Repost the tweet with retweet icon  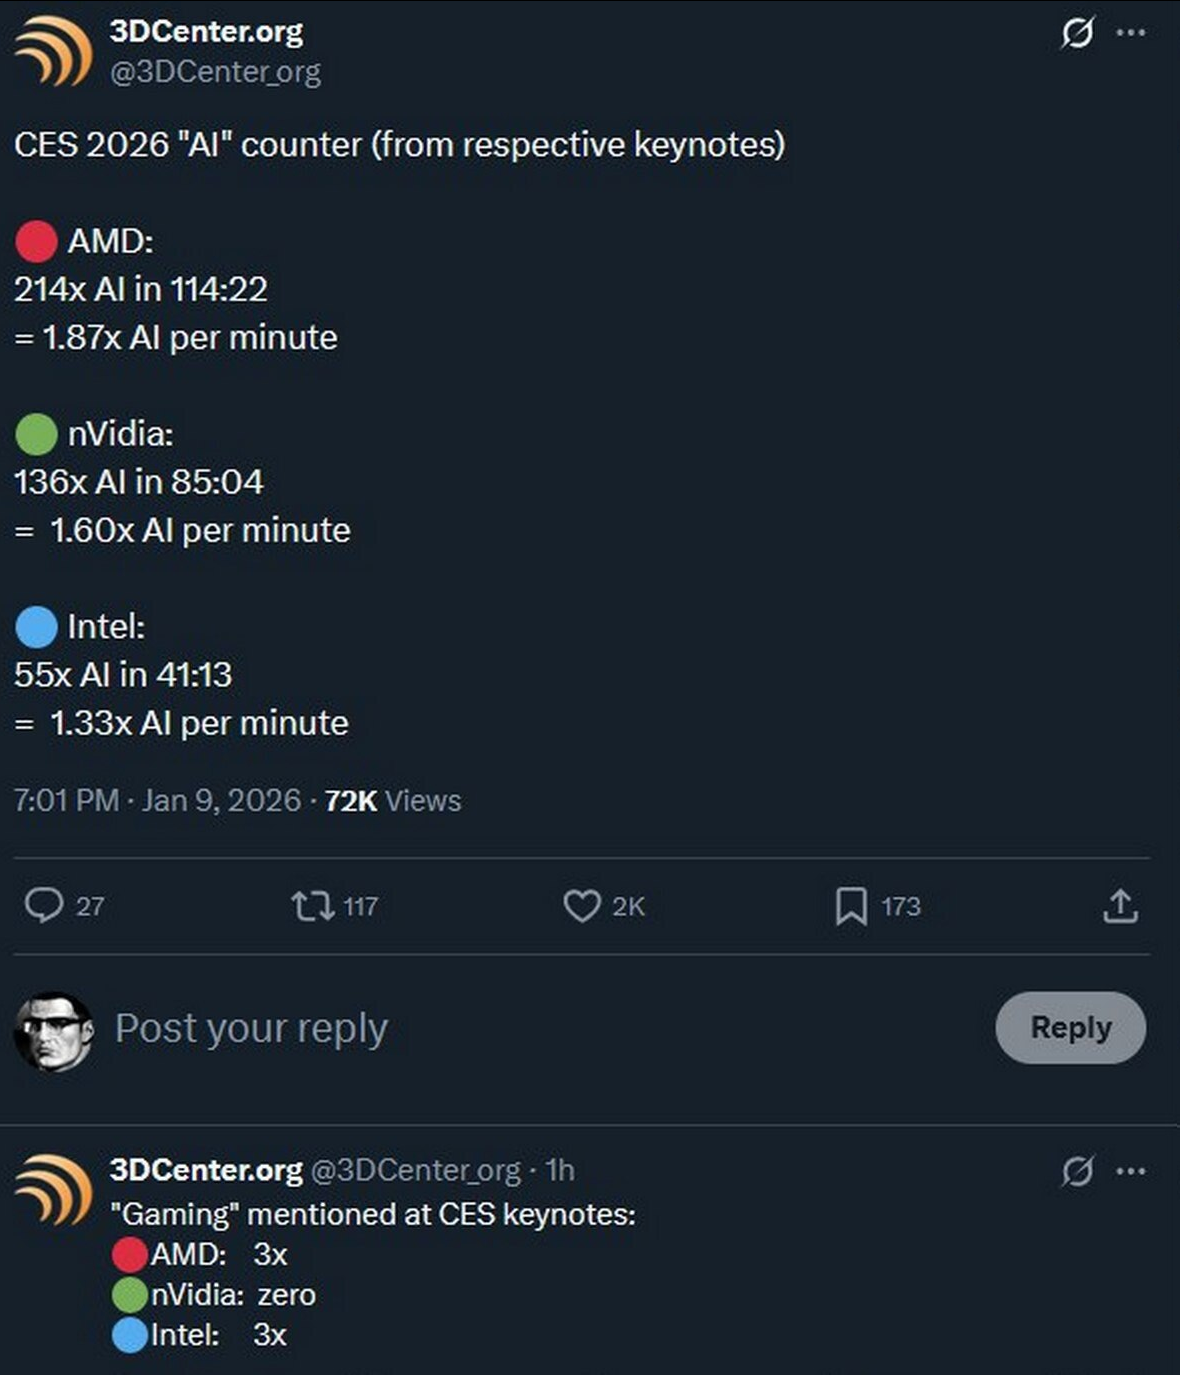[x=312, y=906]
